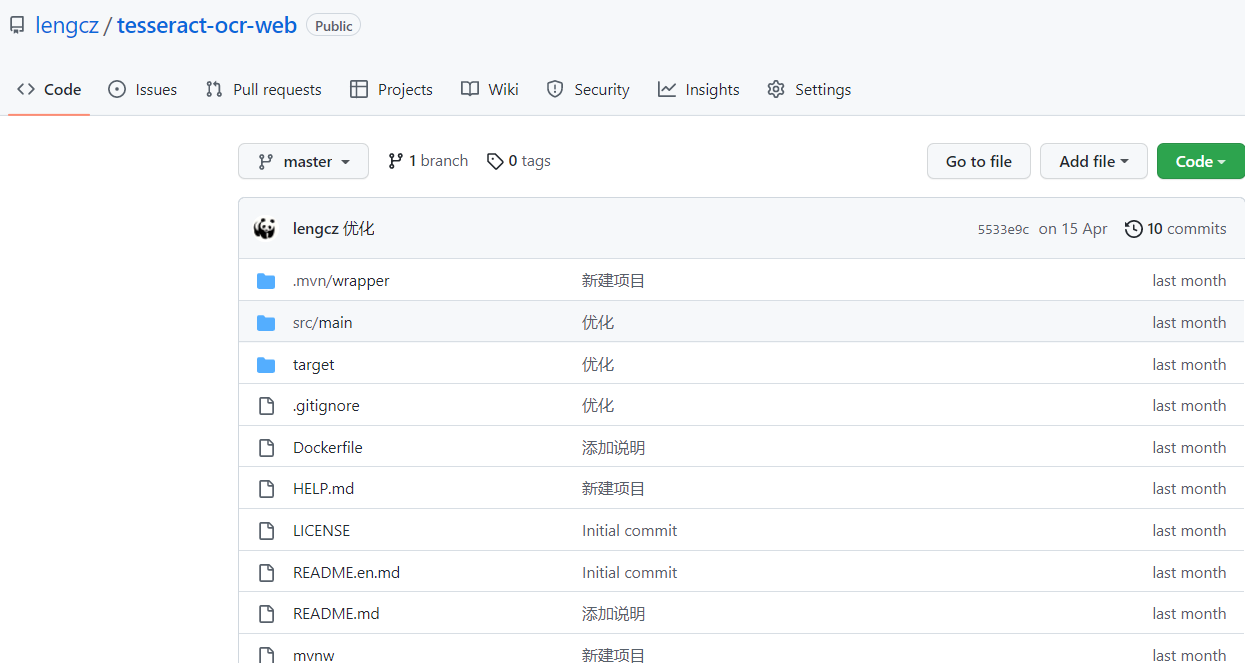
Task: Open the 10 commits history link
Action: pyautogui.click(x=1176, y=229)
